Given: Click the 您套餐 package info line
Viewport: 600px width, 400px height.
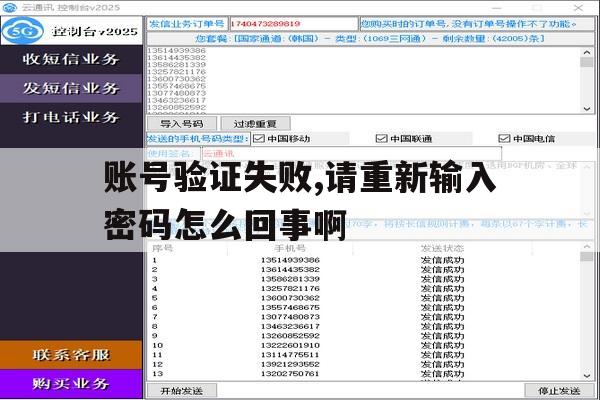Looking at the screenshot, I should point(370,39).
